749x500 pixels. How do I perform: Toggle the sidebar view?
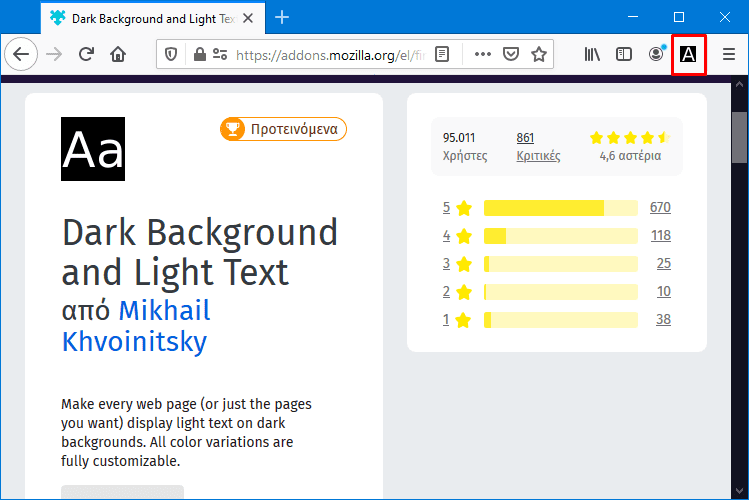(624, 54)
